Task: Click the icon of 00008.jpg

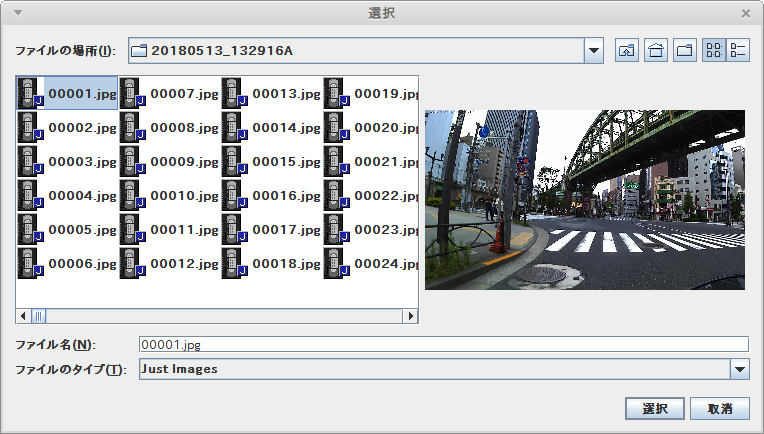Action: (x=133, y=127)
